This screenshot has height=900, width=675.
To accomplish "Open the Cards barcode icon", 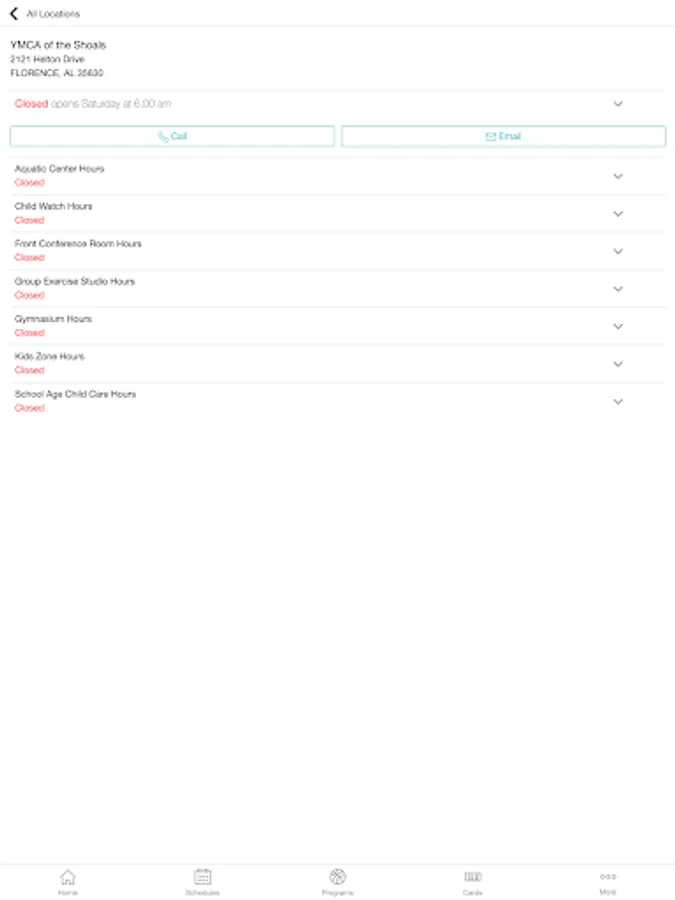I will coord(472,876).
